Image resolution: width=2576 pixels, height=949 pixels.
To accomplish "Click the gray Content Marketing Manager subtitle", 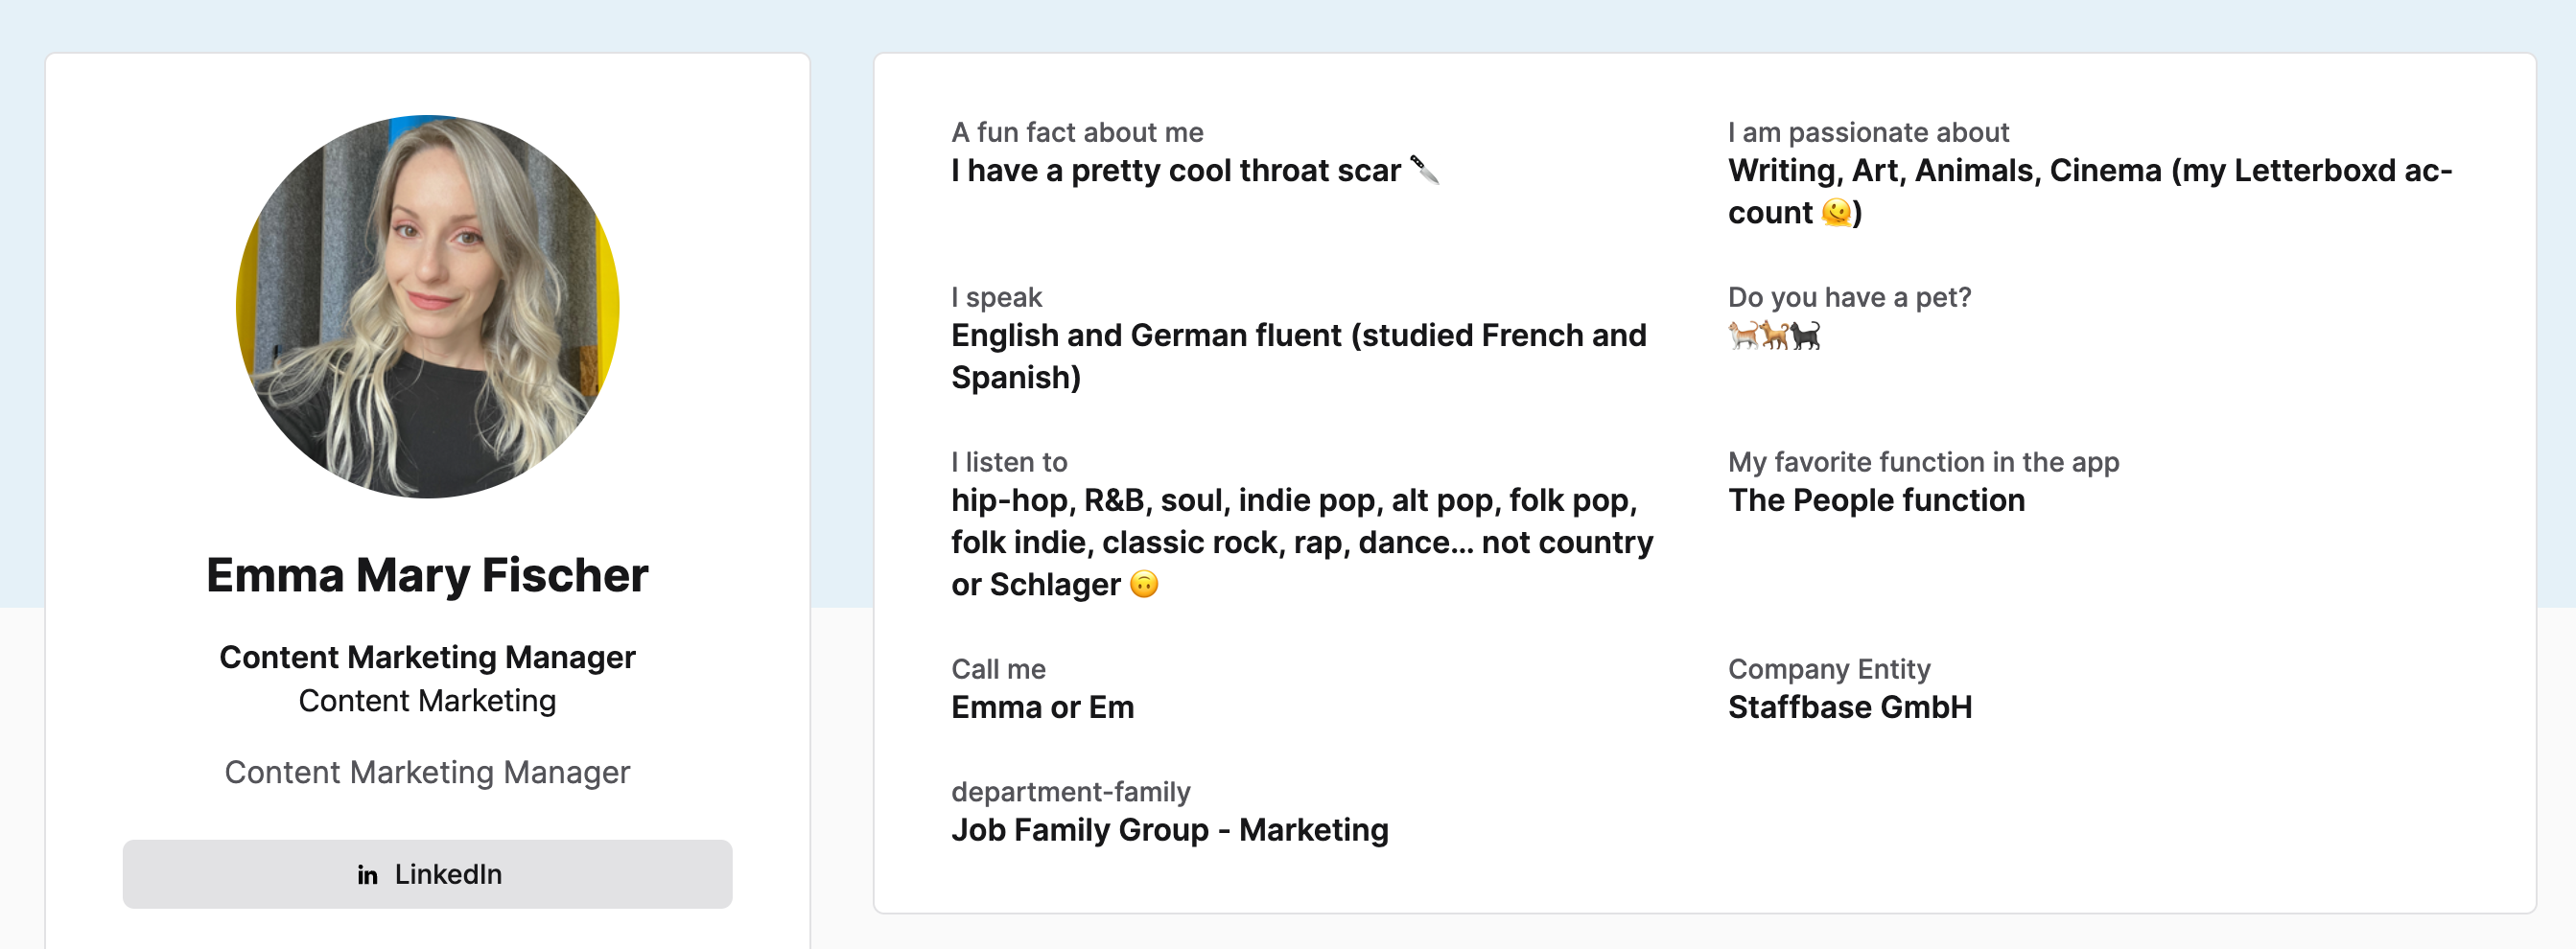I will tap(427, 772).
